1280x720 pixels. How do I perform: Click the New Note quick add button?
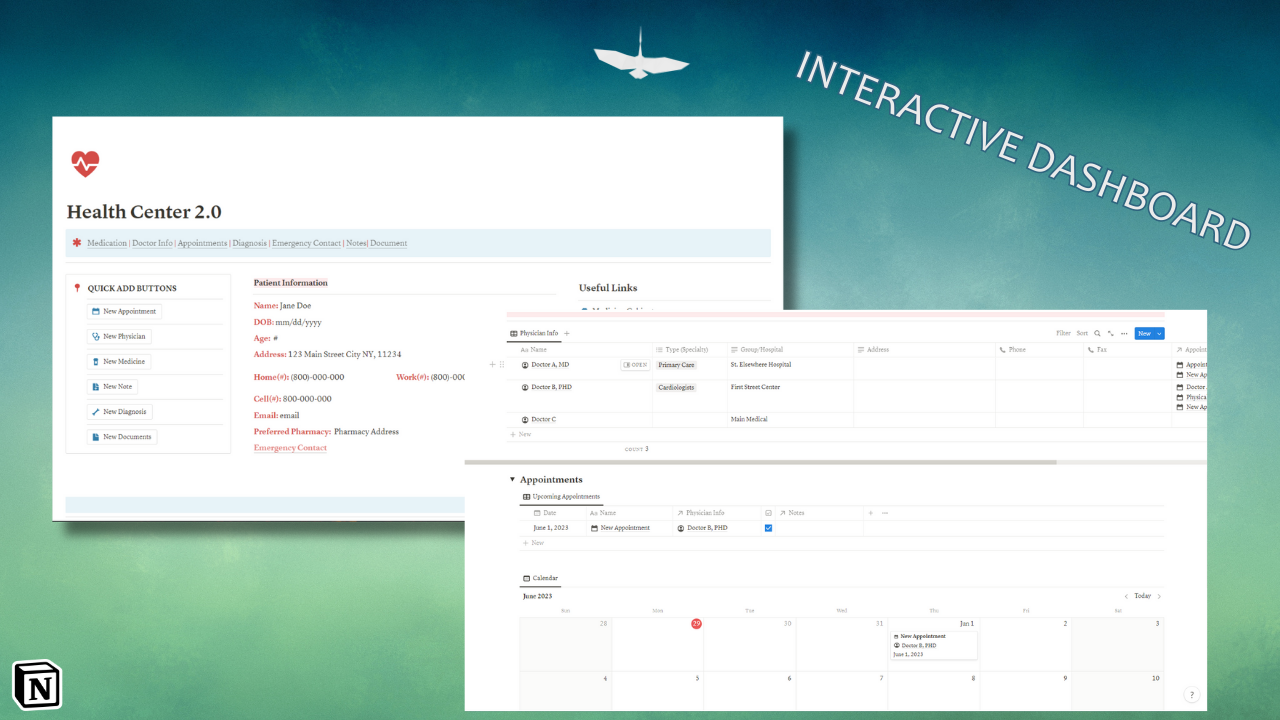(112, 387)
